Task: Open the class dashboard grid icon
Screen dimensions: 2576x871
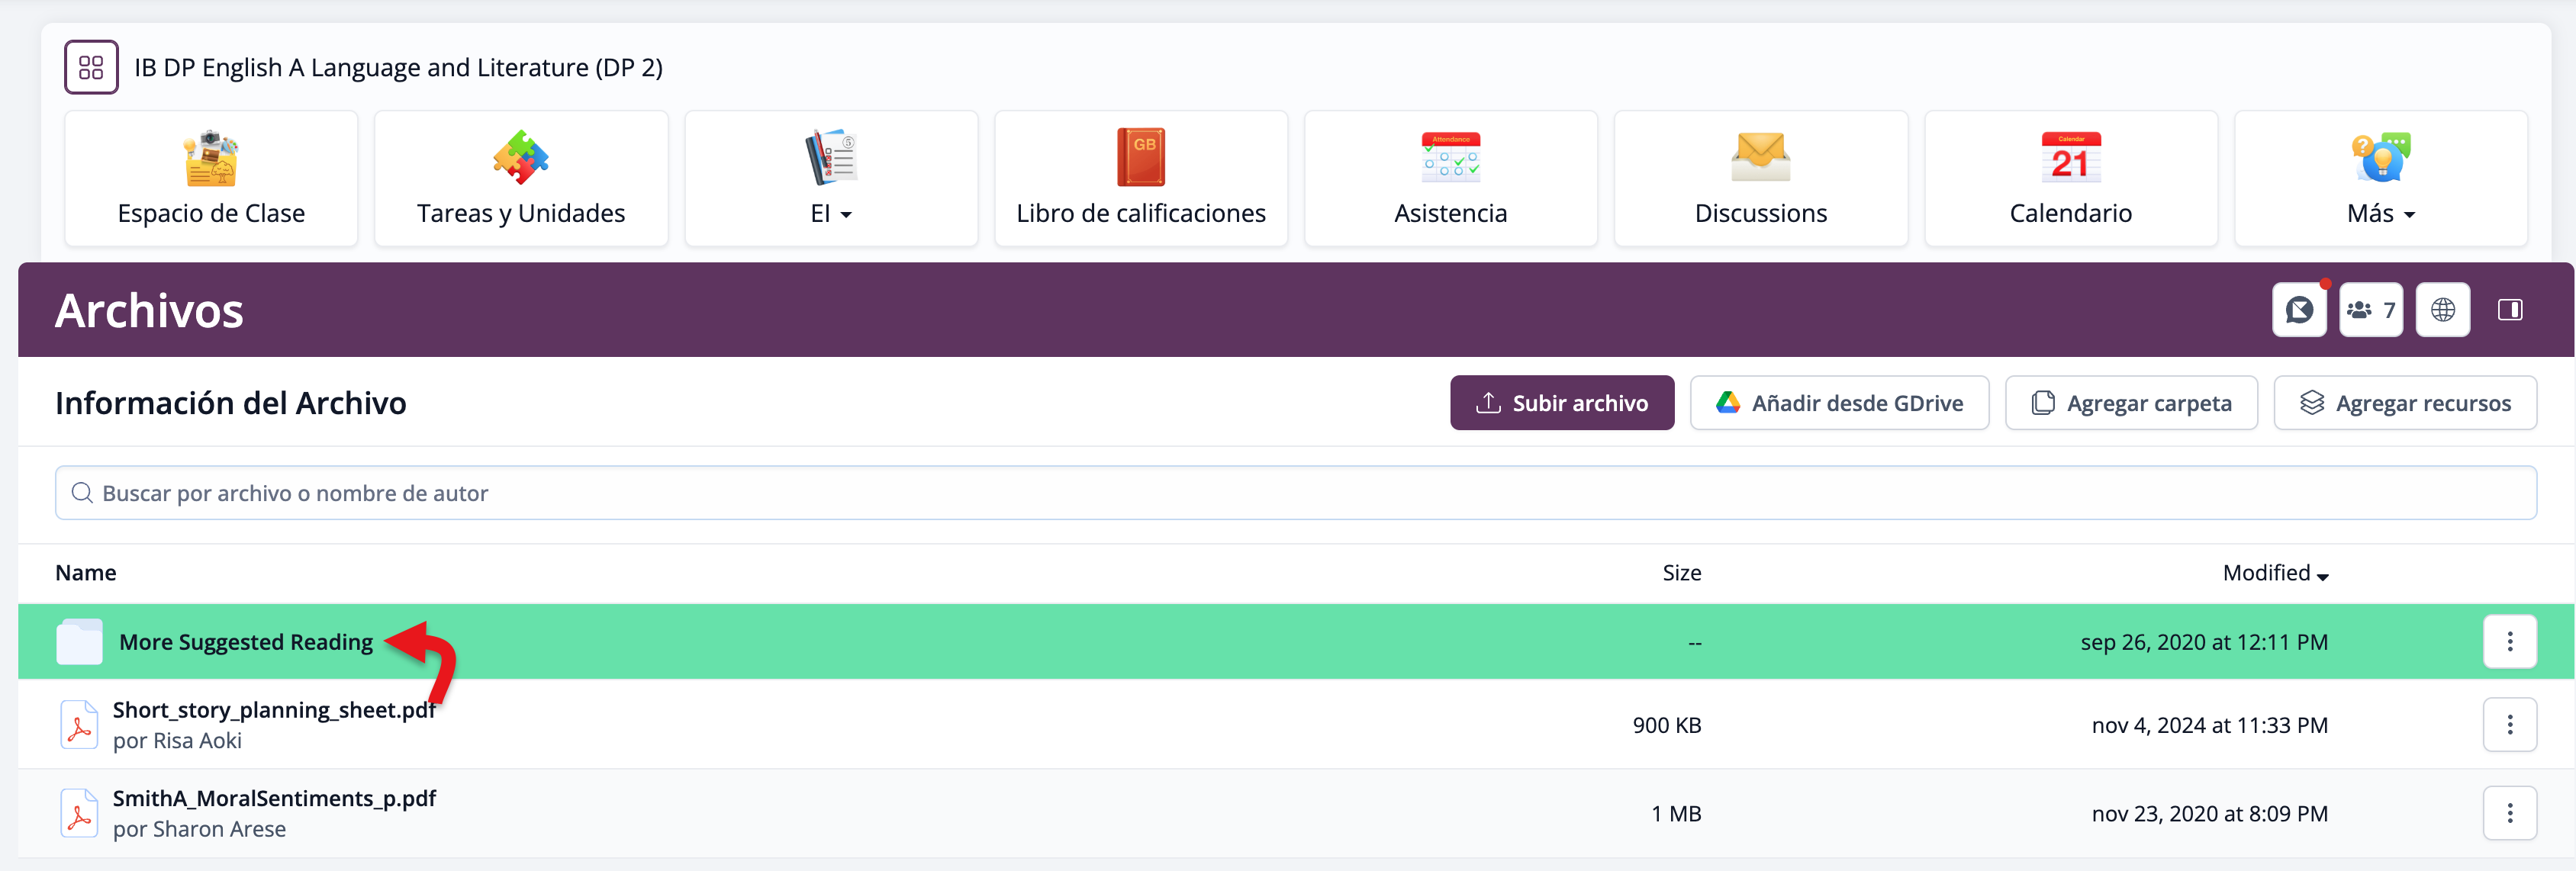Action: 91,67
